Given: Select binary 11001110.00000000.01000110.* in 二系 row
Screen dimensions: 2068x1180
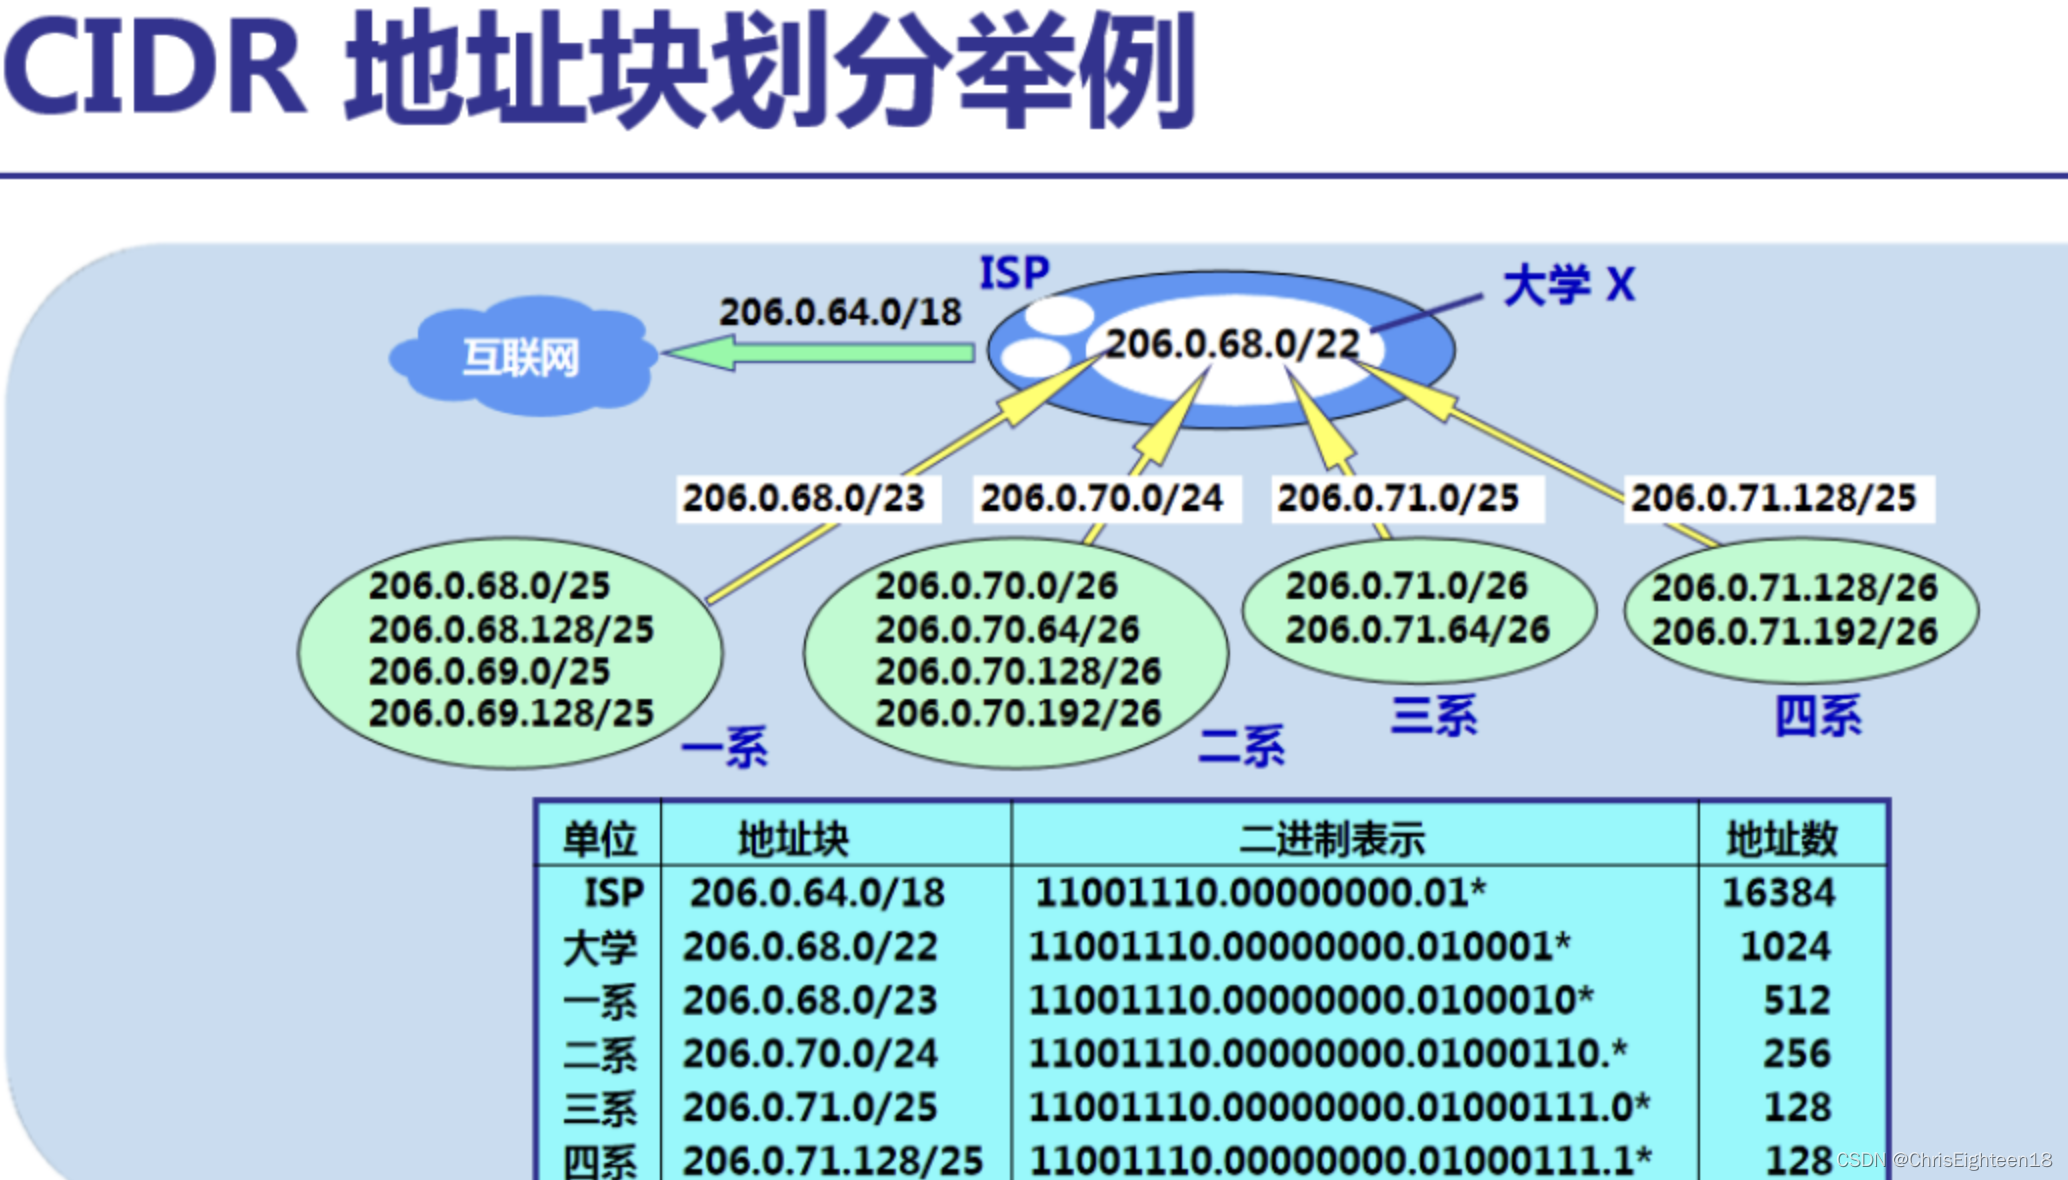Looking at the screenshot, I should (x=1328, y=1054).
